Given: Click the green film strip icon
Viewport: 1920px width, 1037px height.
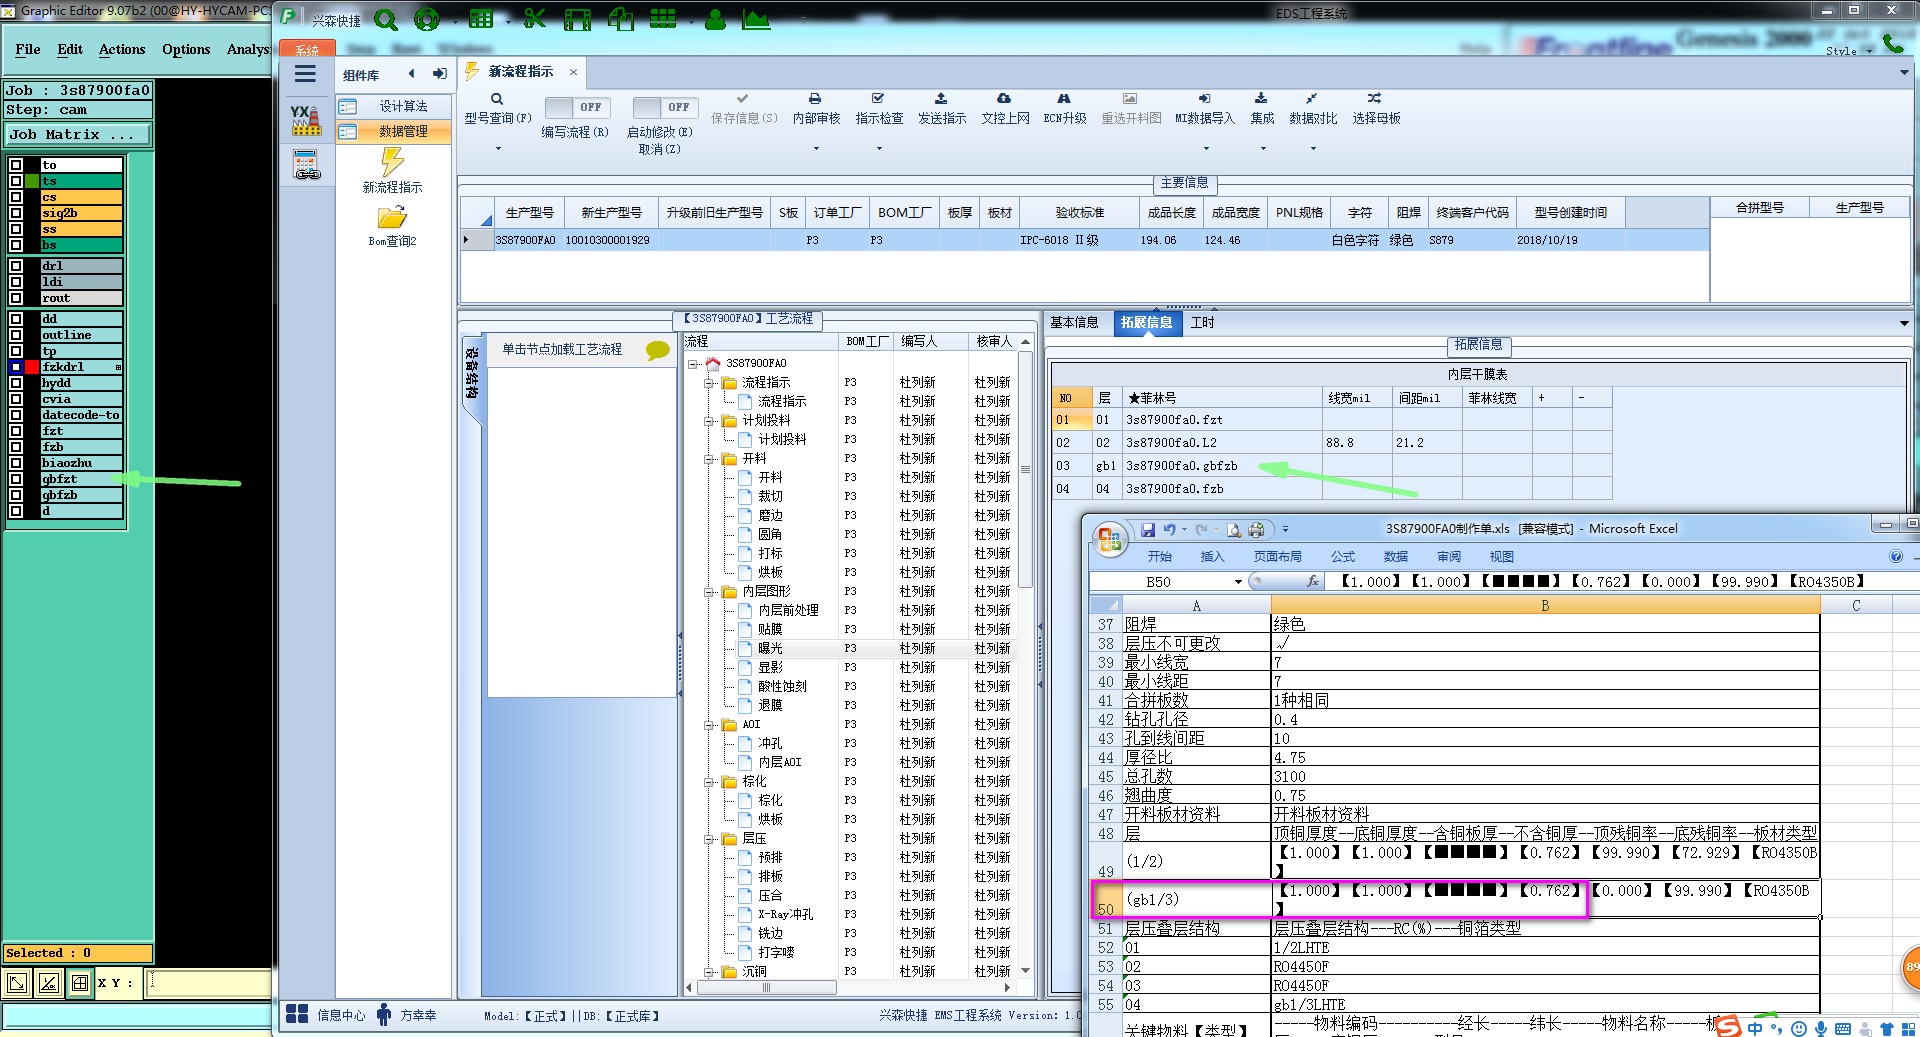Looking at the screenshot, I should click(577, 19).
